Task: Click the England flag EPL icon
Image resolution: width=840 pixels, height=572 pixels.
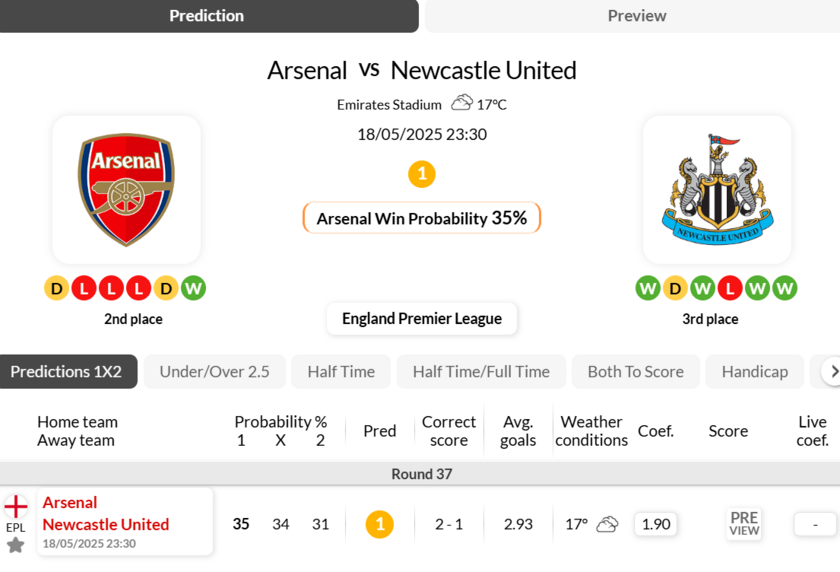Action: (x=16, y=506)
